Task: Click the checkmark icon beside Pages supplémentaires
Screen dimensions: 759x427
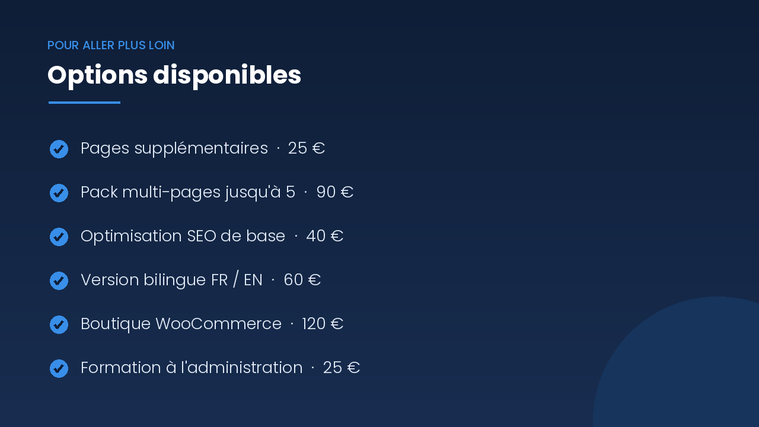Action: click(59, 149)
